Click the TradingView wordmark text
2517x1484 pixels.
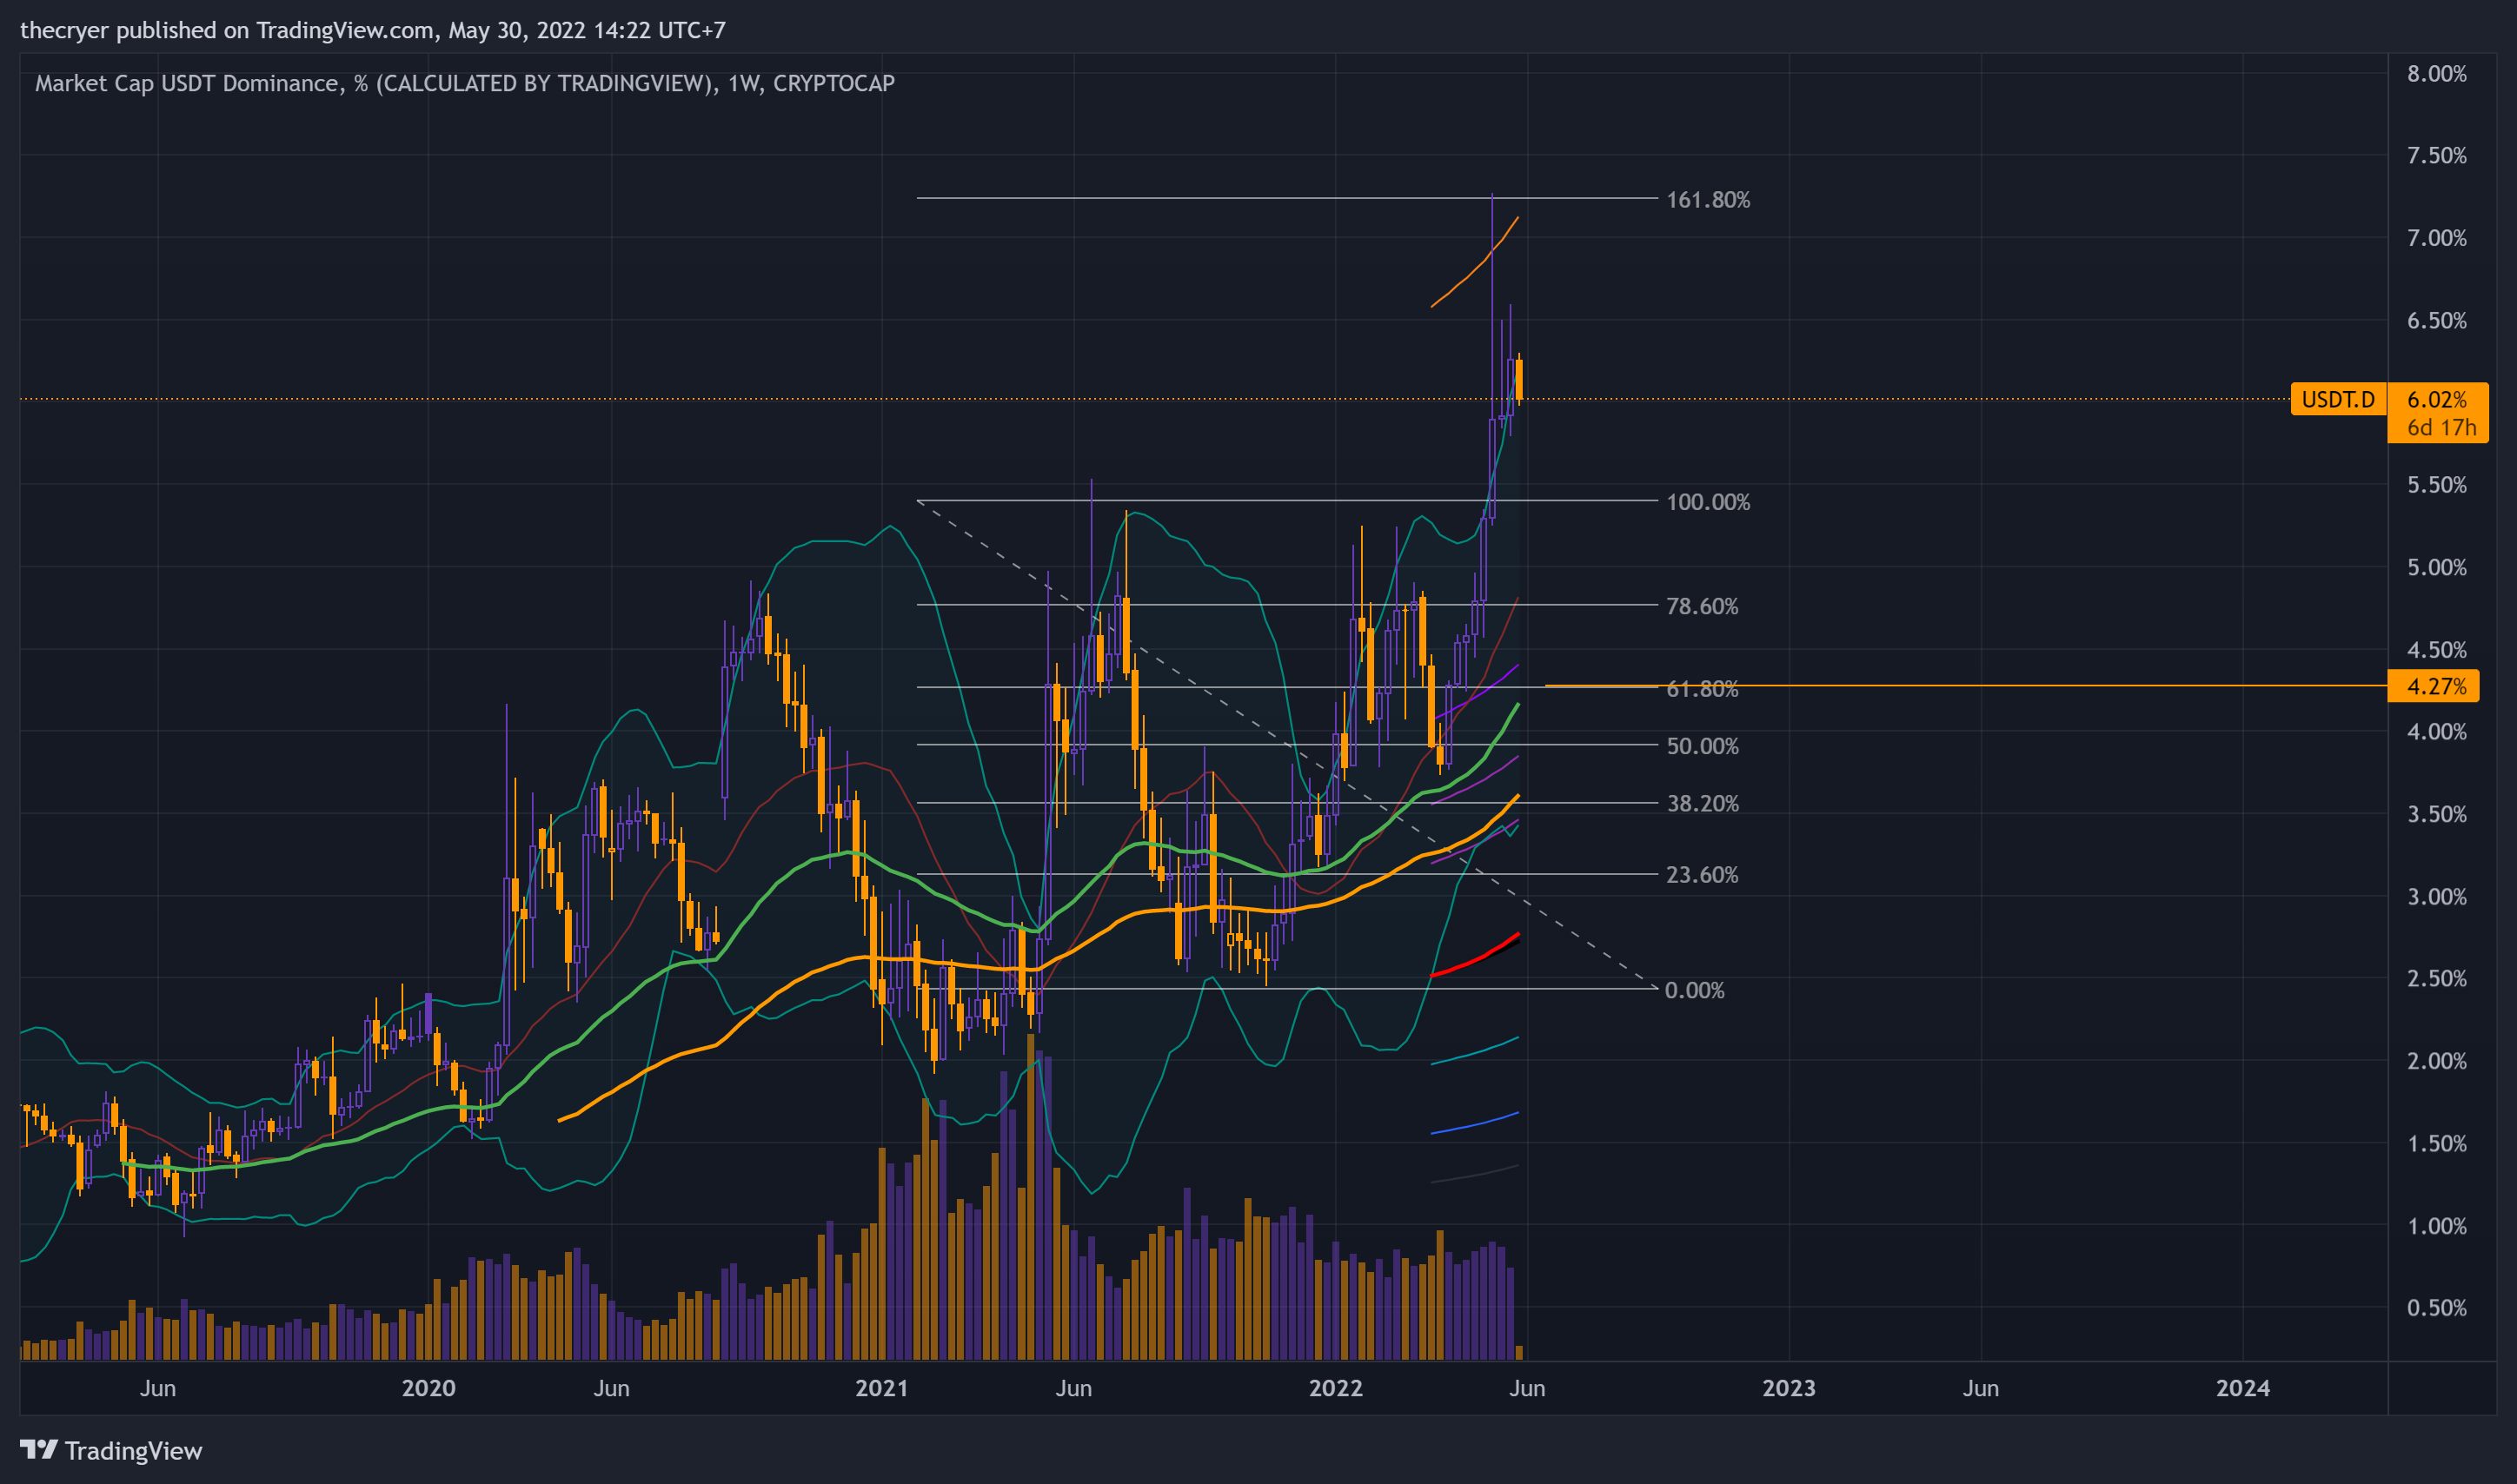pos(133,1451)
